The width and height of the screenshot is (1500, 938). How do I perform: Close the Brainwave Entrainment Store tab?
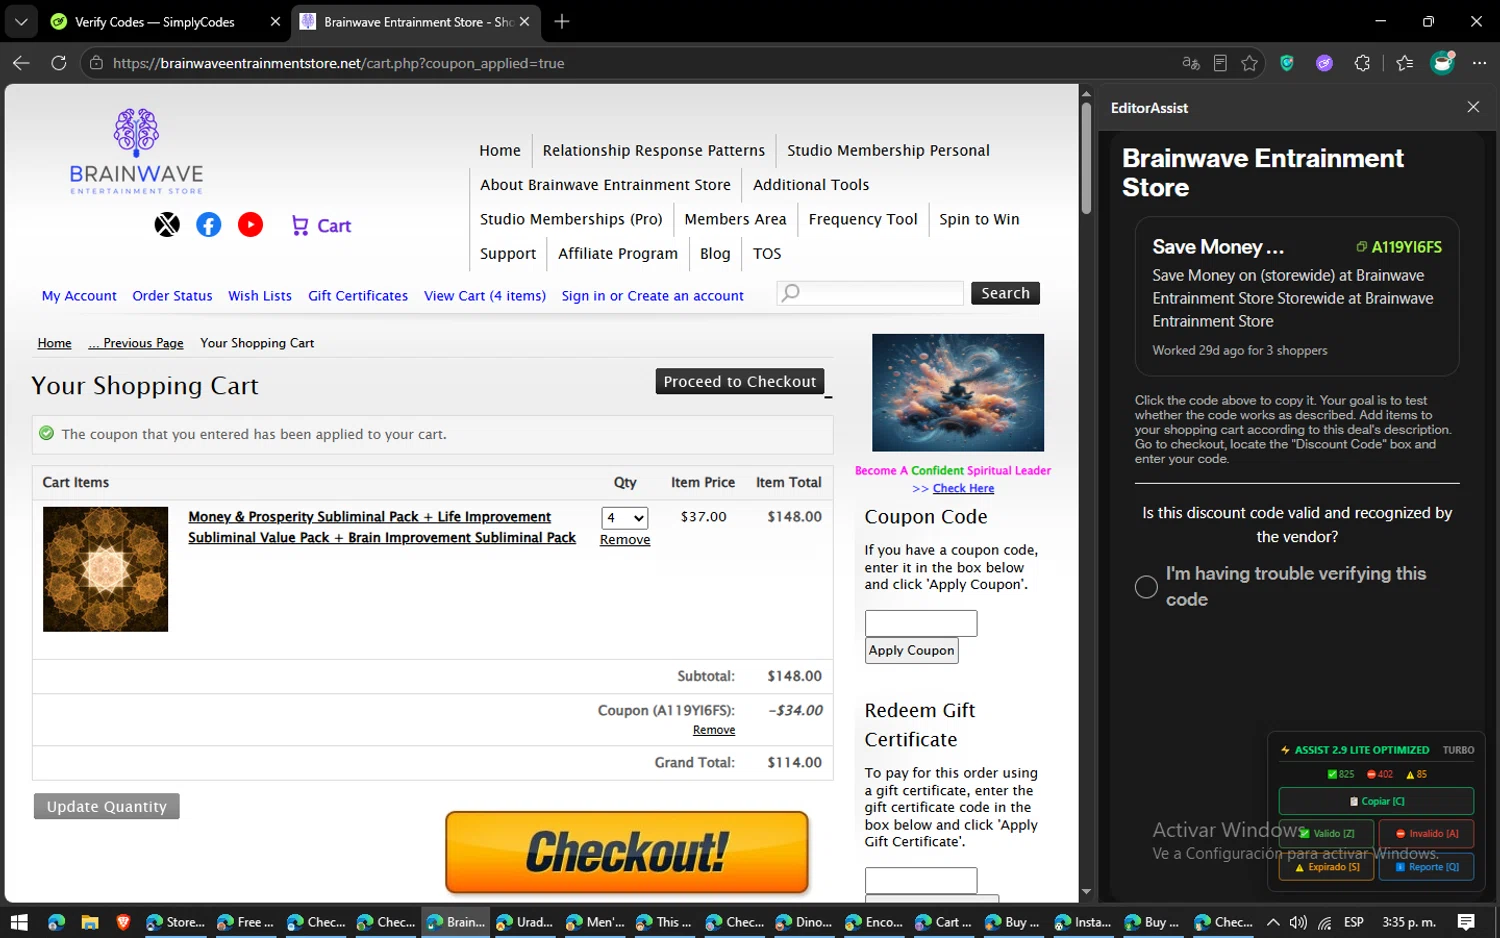pyautogui.click(x=525, y=22)
